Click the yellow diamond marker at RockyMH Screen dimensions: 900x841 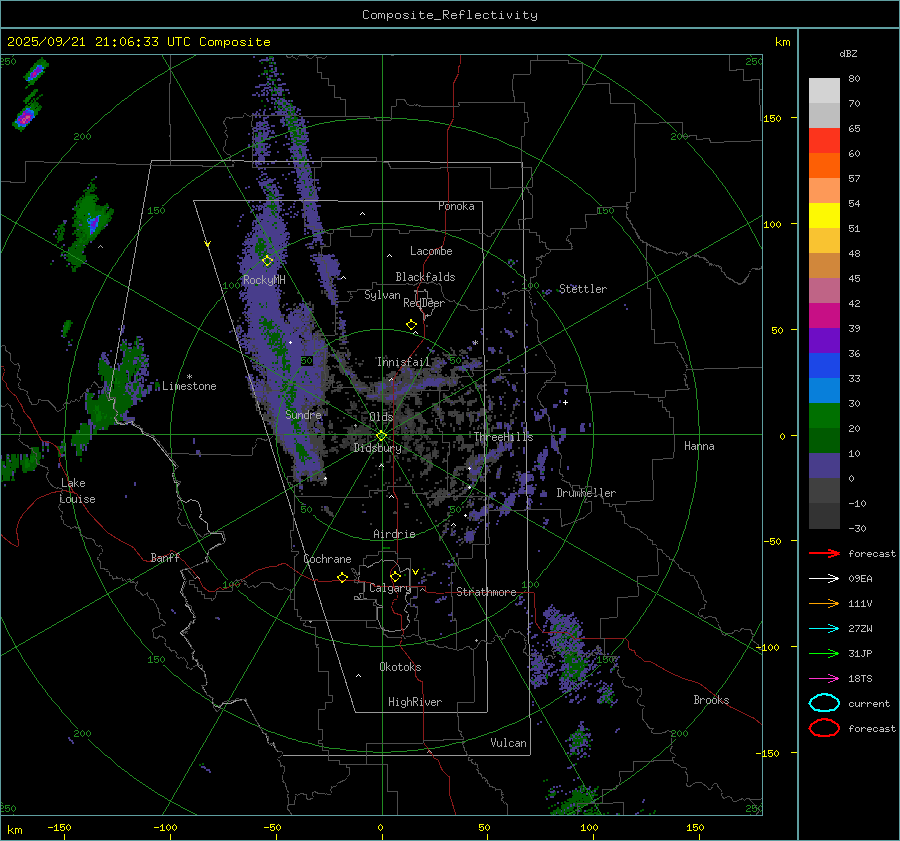pyautogui.click(x=267, y=260)
